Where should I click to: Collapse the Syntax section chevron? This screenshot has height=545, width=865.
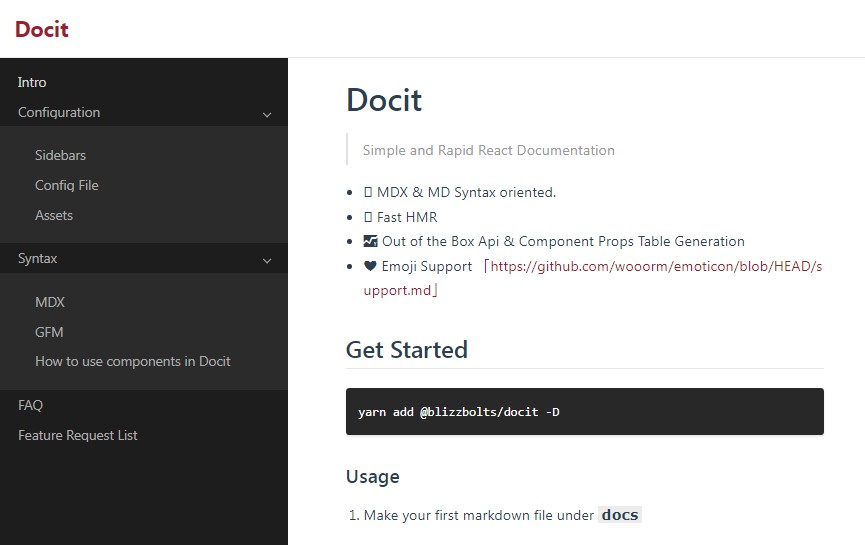point(267,261)
